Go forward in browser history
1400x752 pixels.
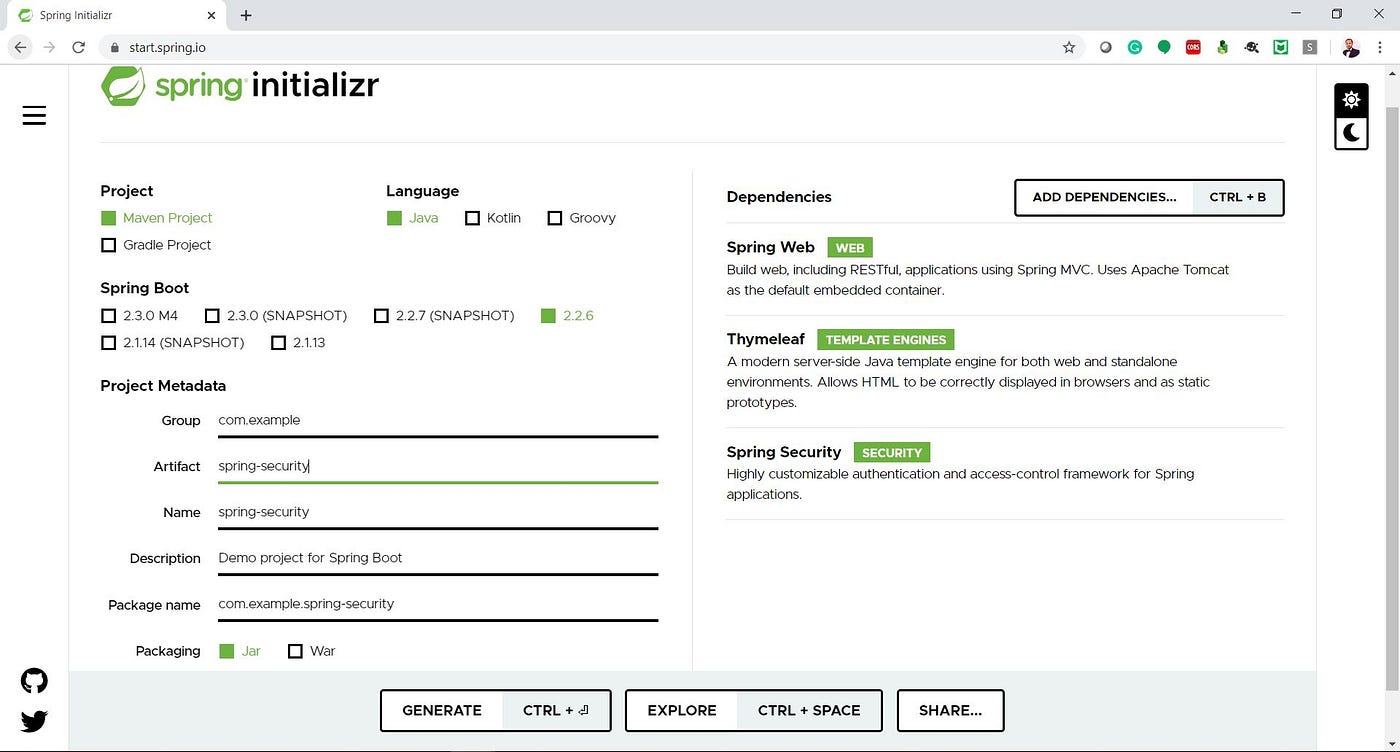49,47
